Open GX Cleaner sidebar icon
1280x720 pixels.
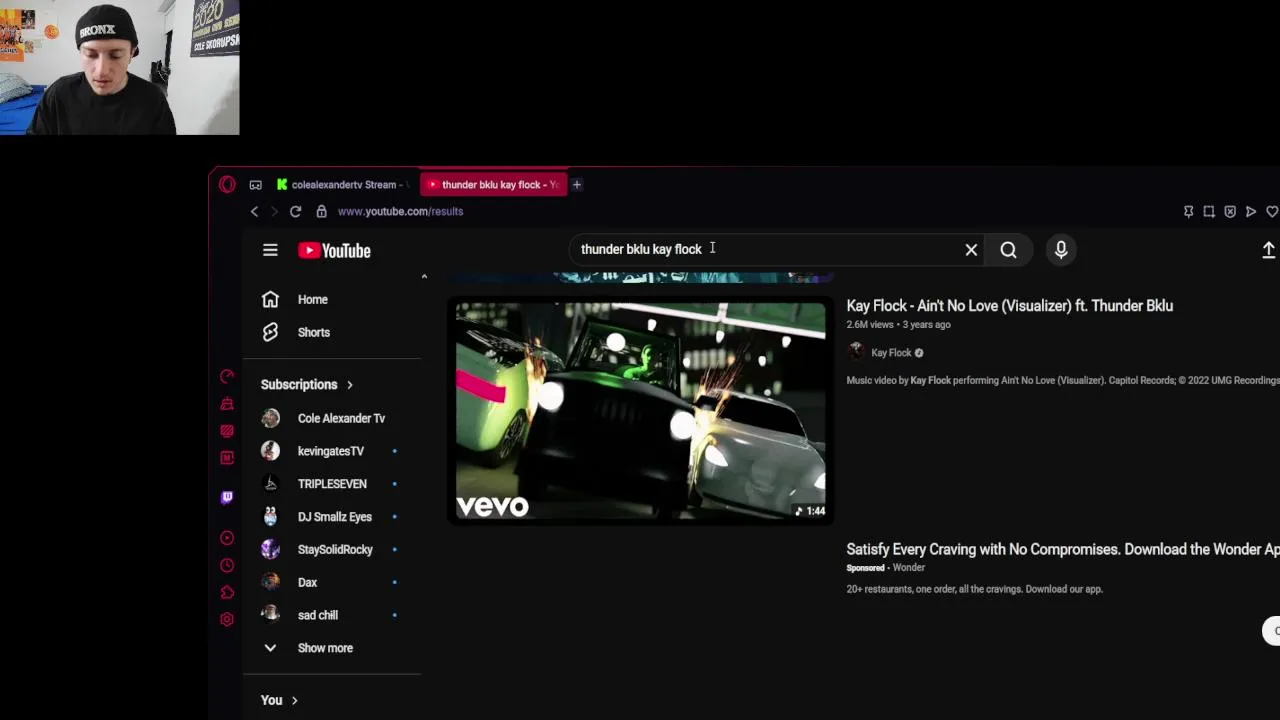(x=227, y=403)
